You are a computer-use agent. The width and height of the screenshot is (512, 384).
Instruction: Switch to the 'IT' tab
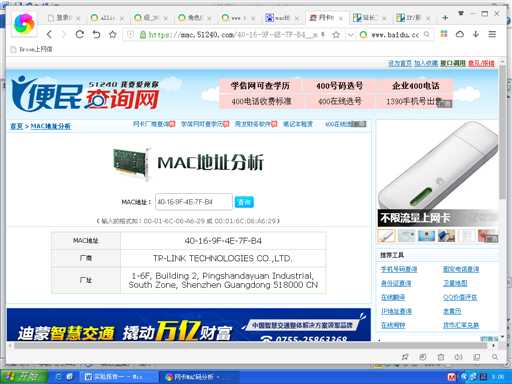pyautogui.click(x=413, y=18)
